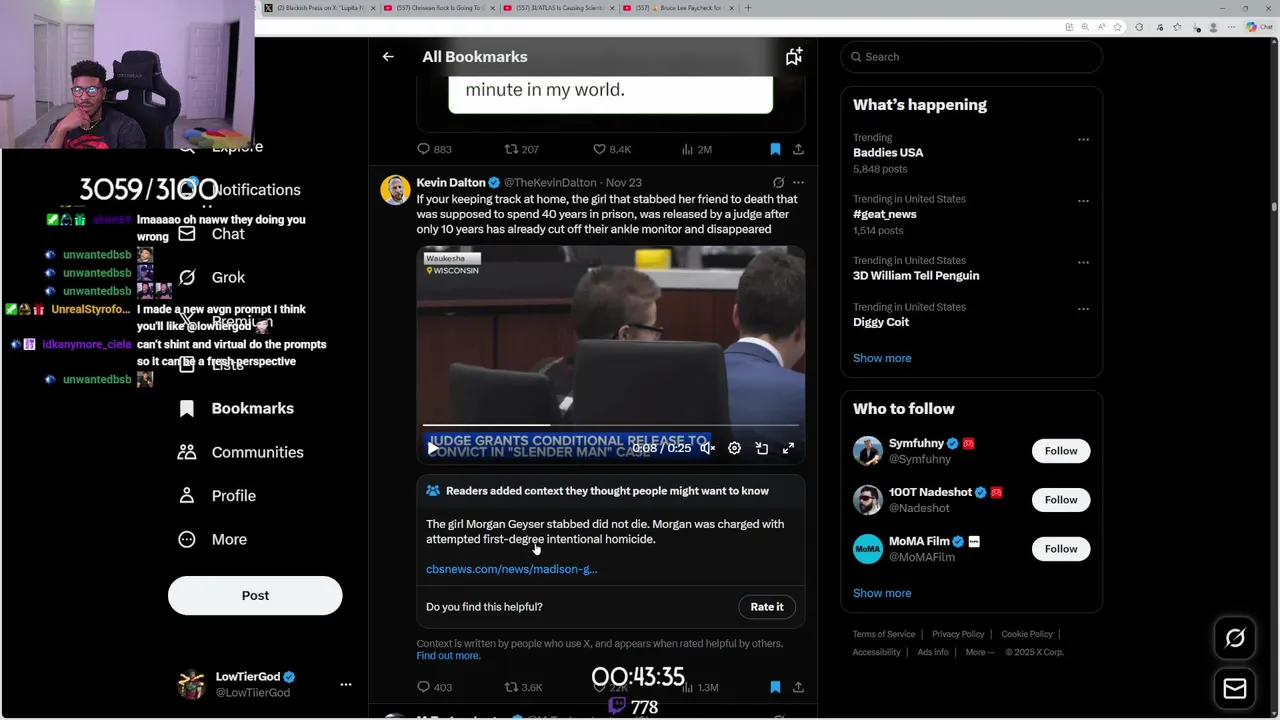This screenshot has height=720, width=1280.
Task: Open more options for the Diggy Coit trend
Action: [x=1083, y=308]
